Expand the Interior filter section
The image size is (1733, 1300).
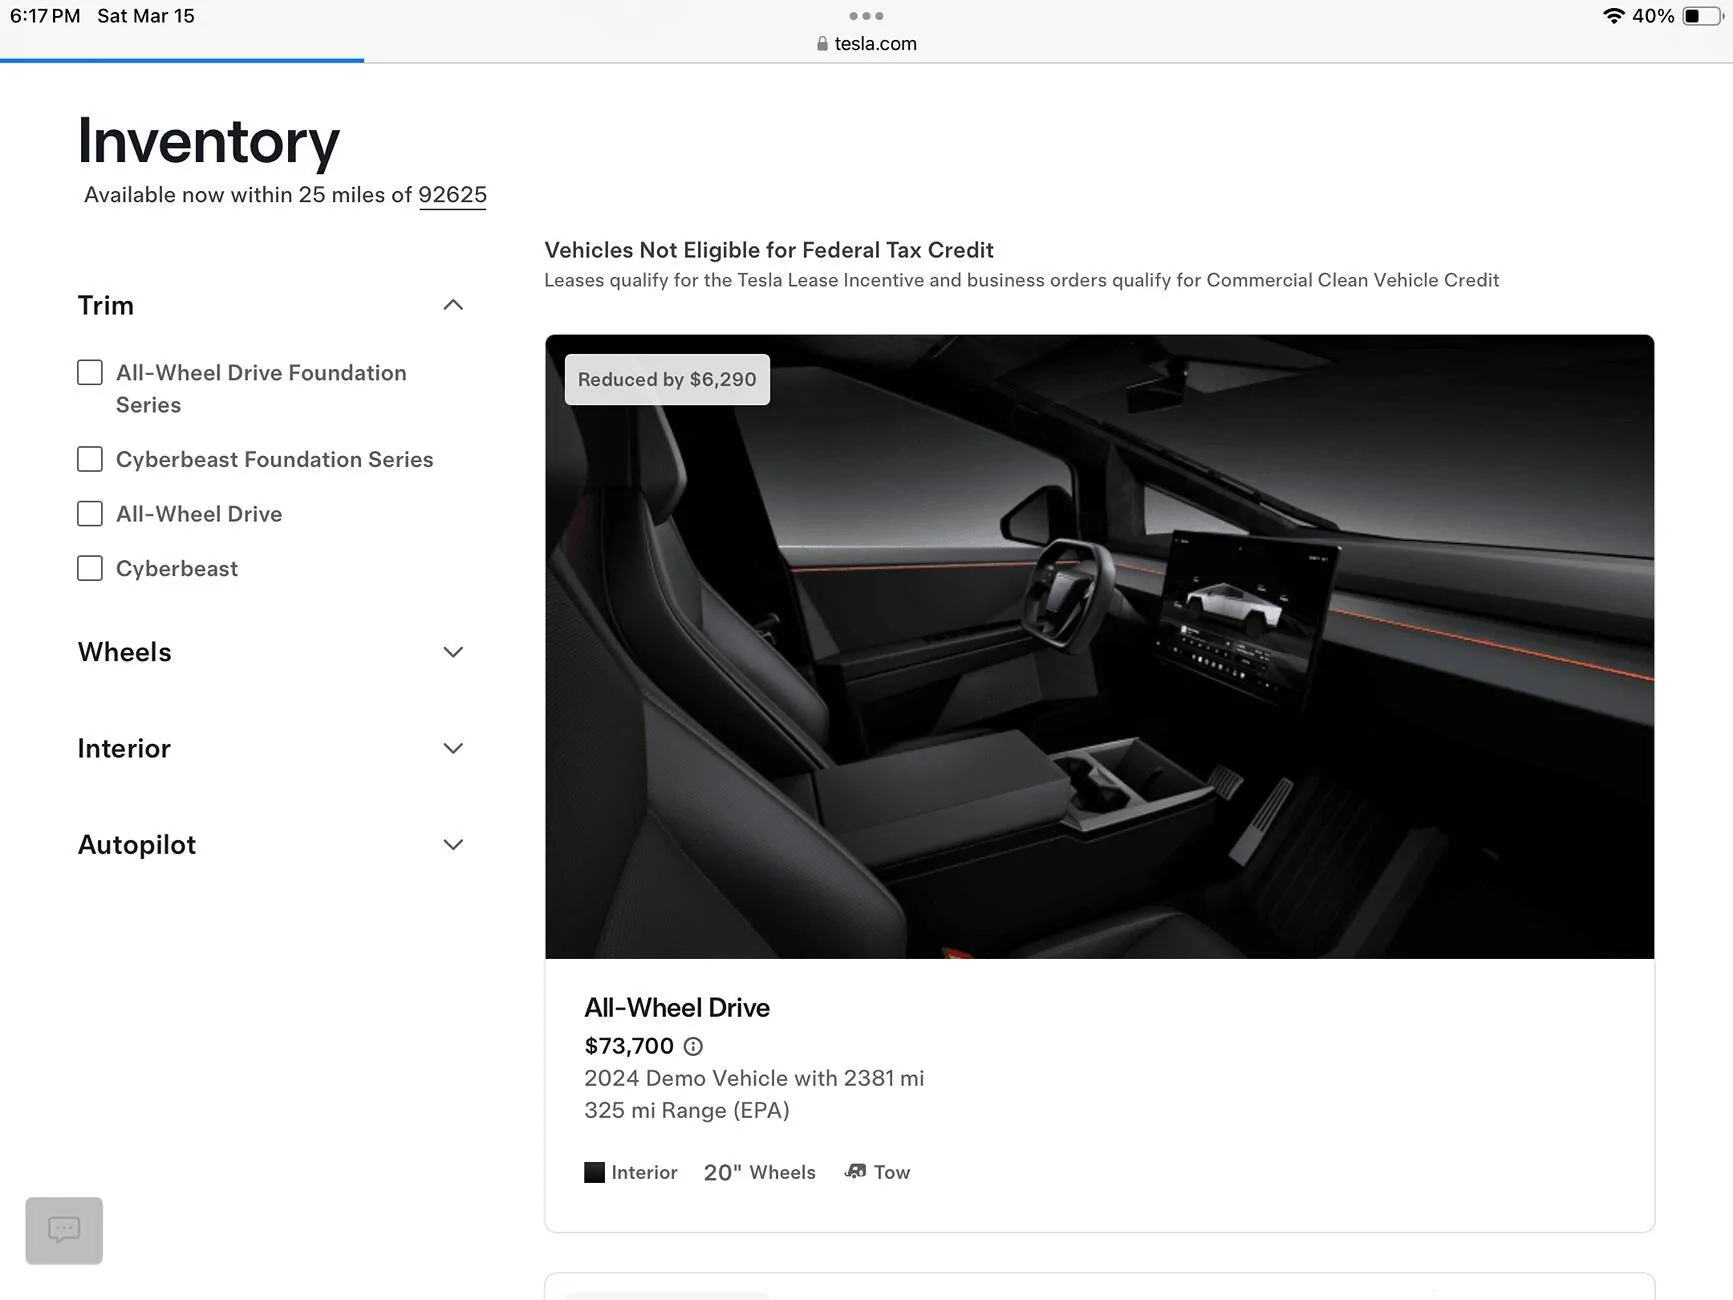coord(453,748)
